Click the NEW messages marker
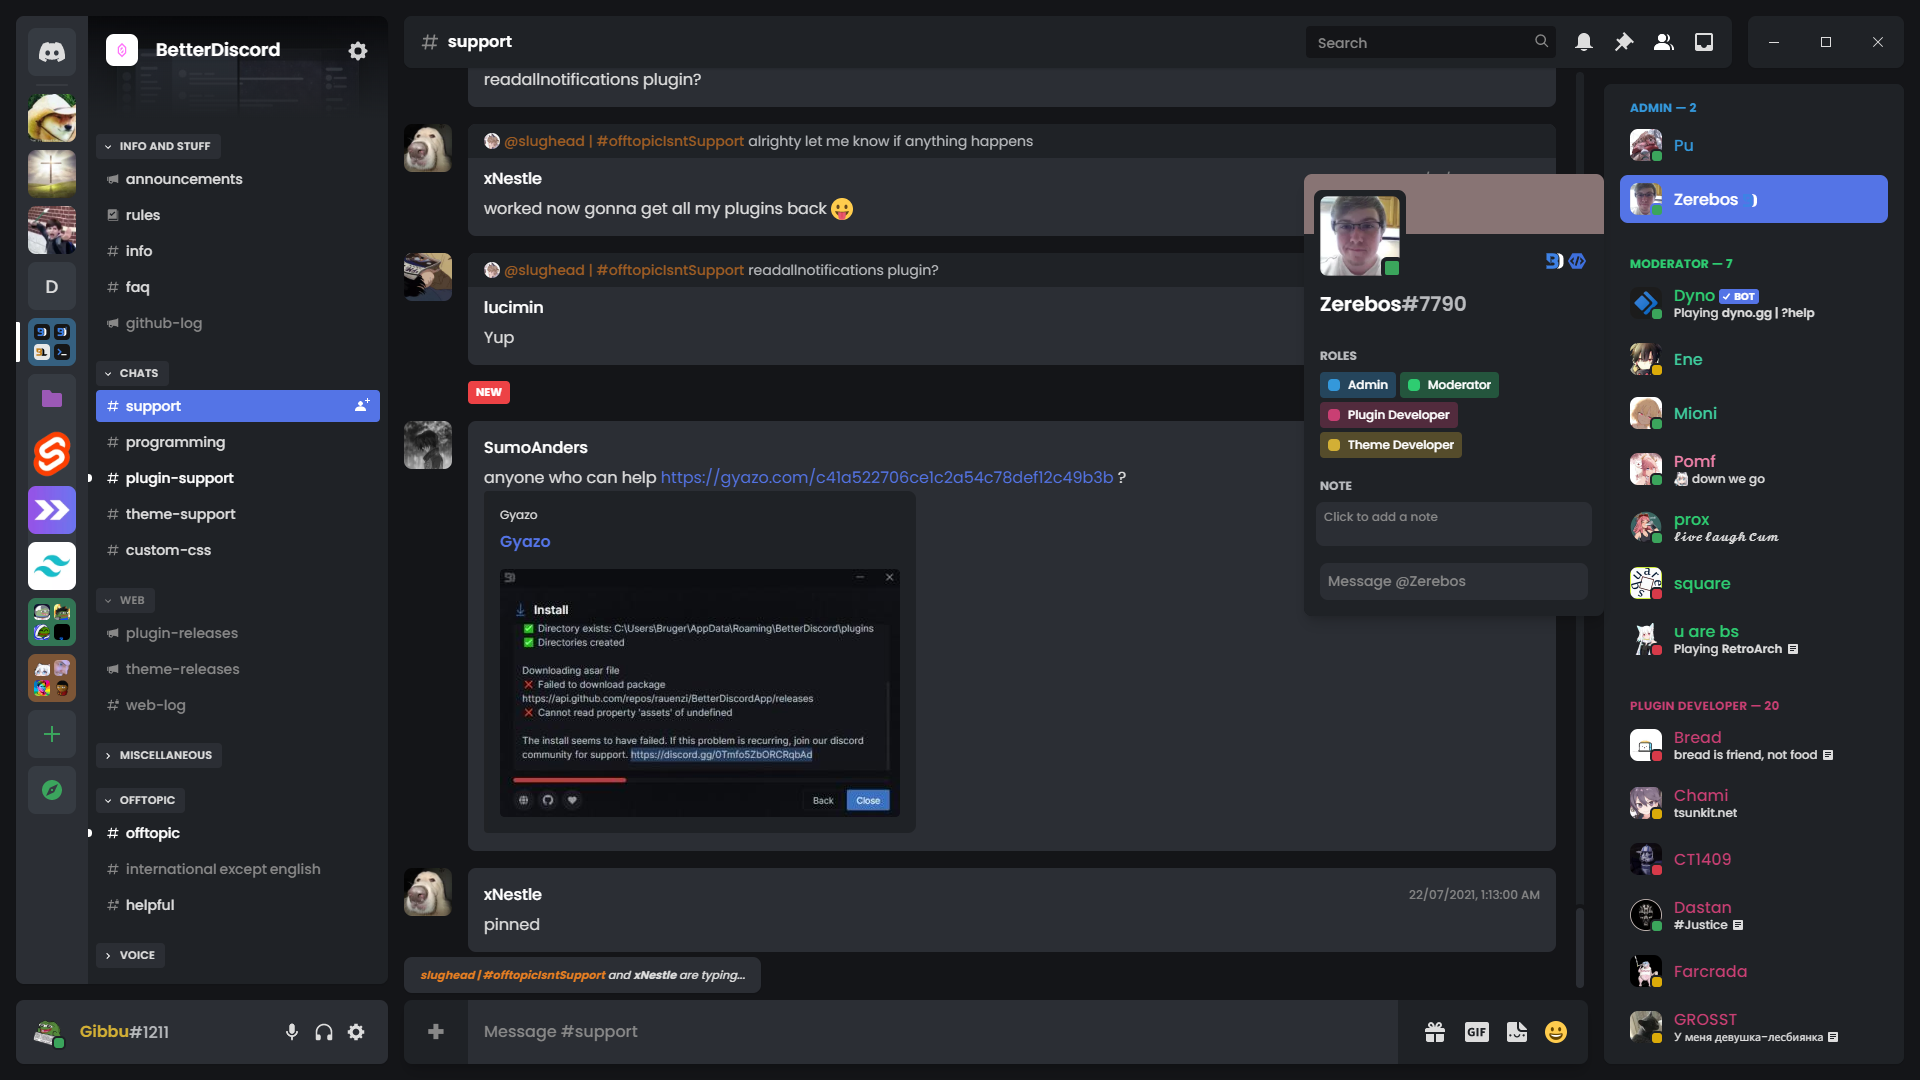Viewport: 1920px width, 1080px height. coord(489,392)
